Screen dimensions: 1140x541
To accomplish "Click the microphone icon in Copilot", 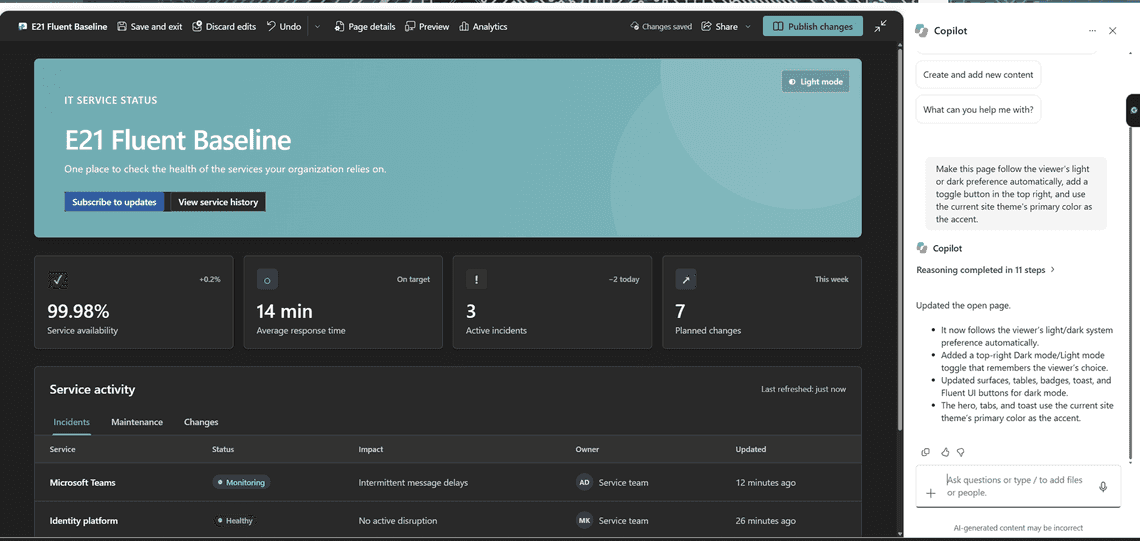I will [1103, 486].
